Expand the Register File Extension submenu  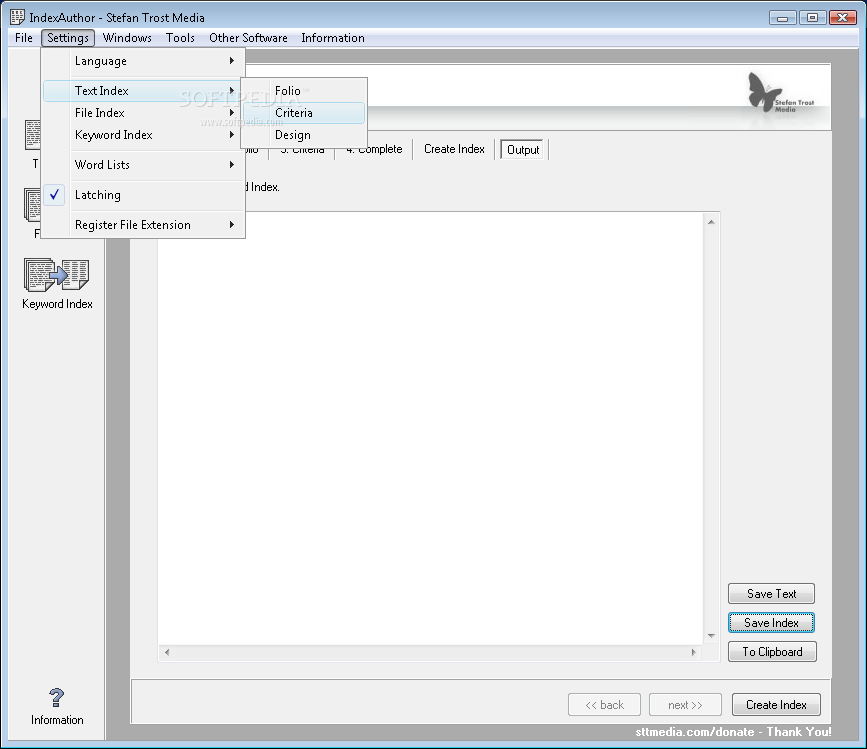144,225
